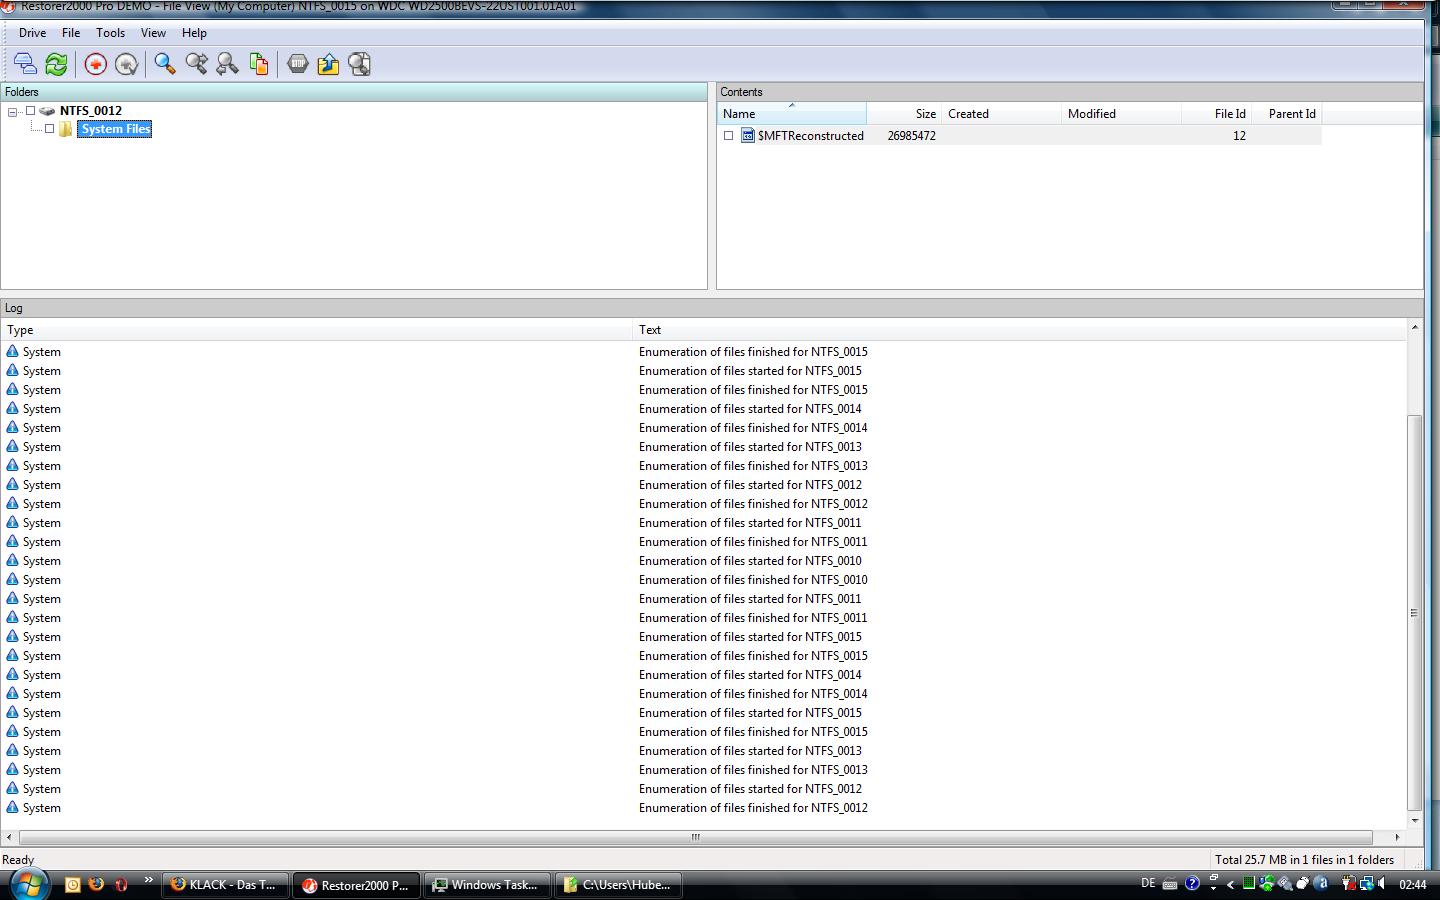The width and height of the screenshot is (1440, 900).
Task: Click the blue help question tray icon
Action: coord(1192,883)
